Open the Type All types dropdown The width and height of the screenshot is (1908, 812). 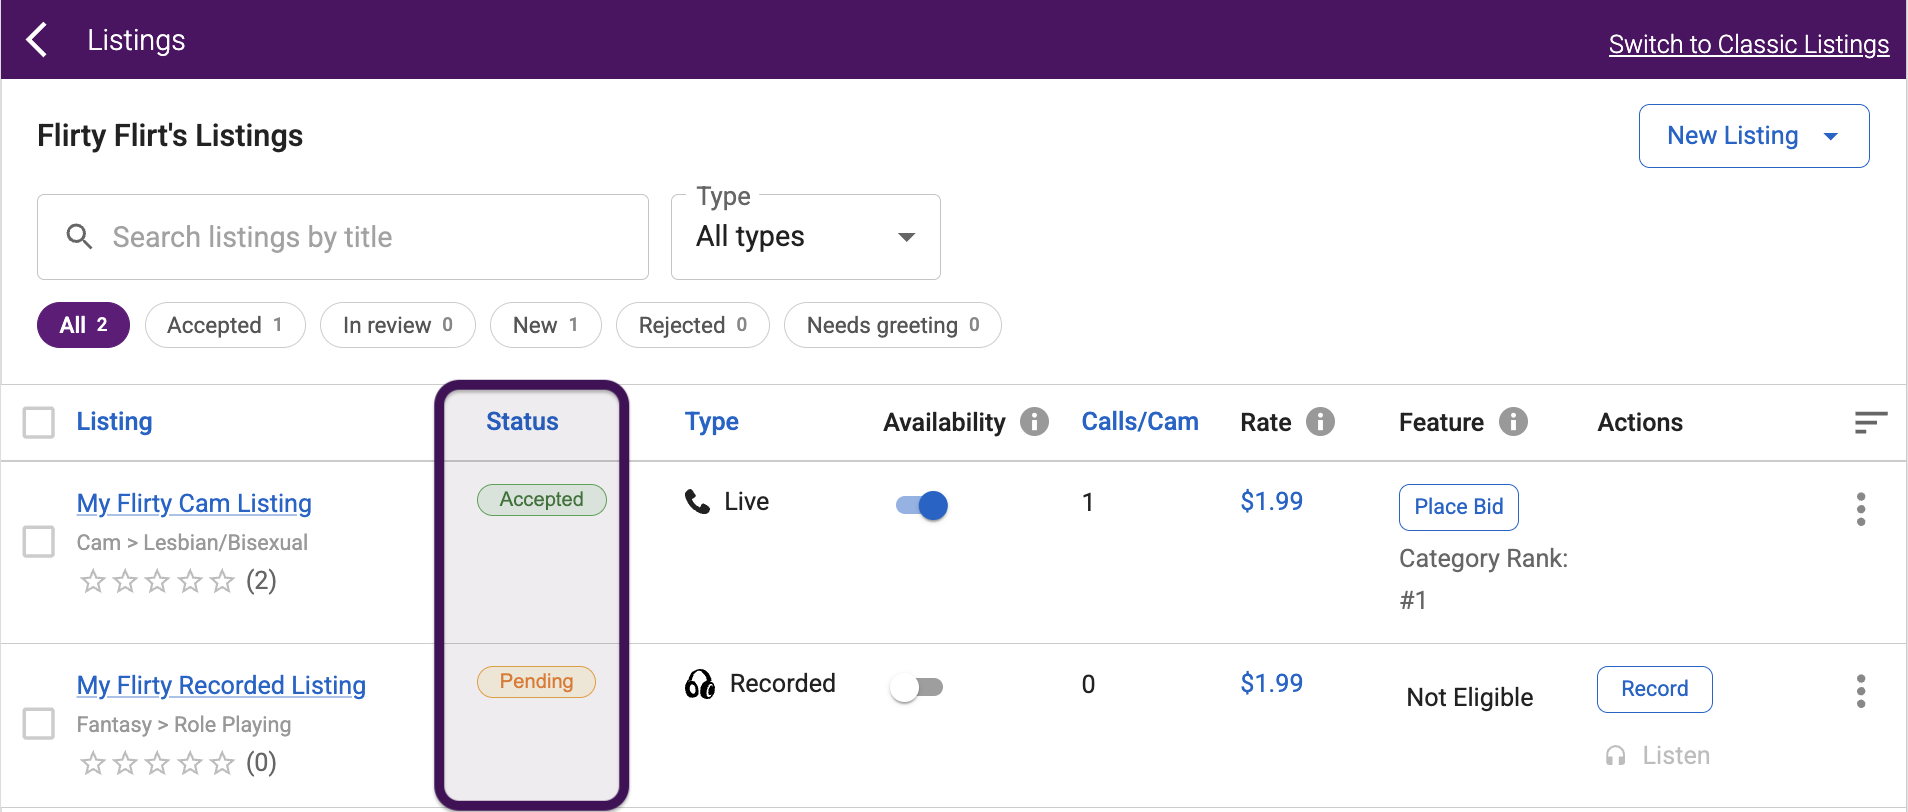coord(806,237)
